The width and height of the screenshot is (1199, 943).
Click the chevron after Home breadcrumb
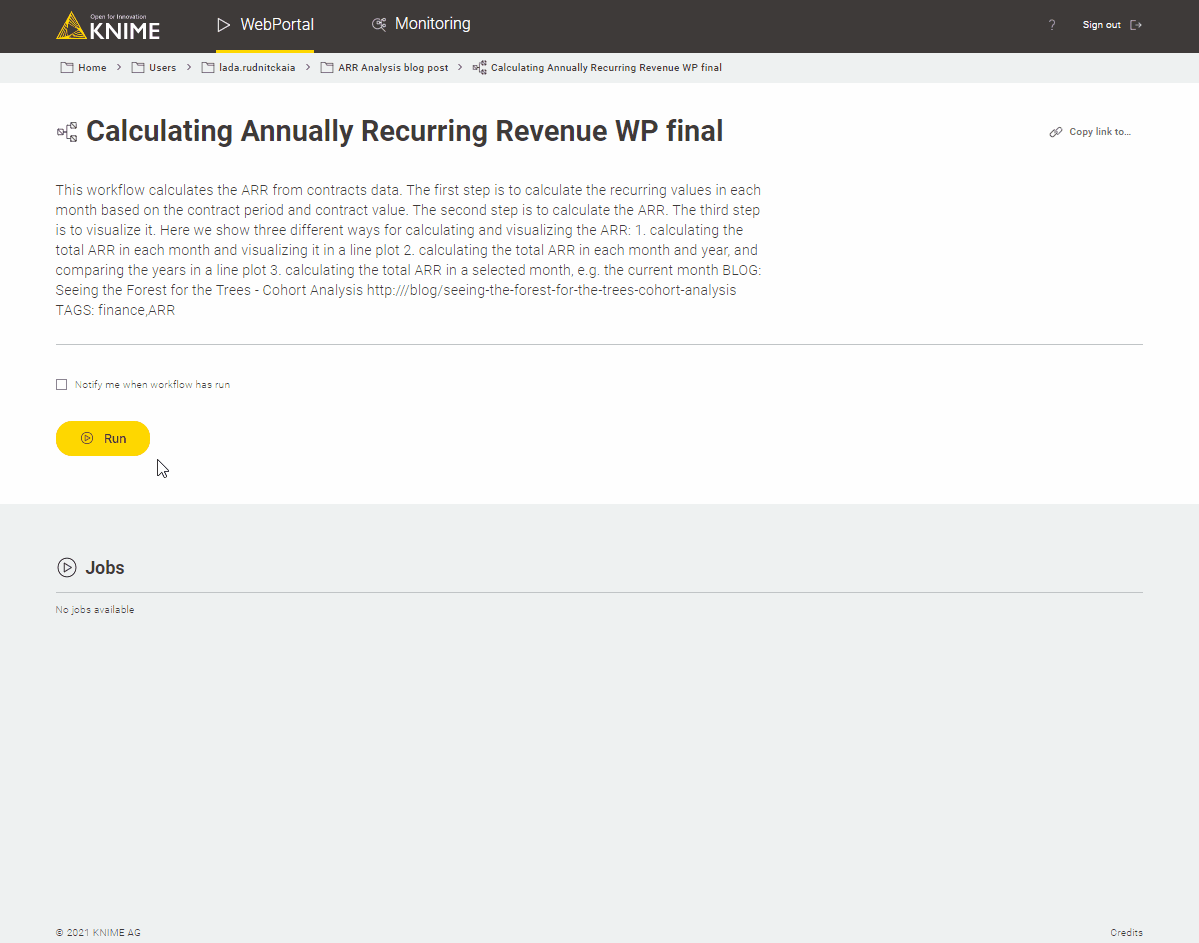pos(119,67)
